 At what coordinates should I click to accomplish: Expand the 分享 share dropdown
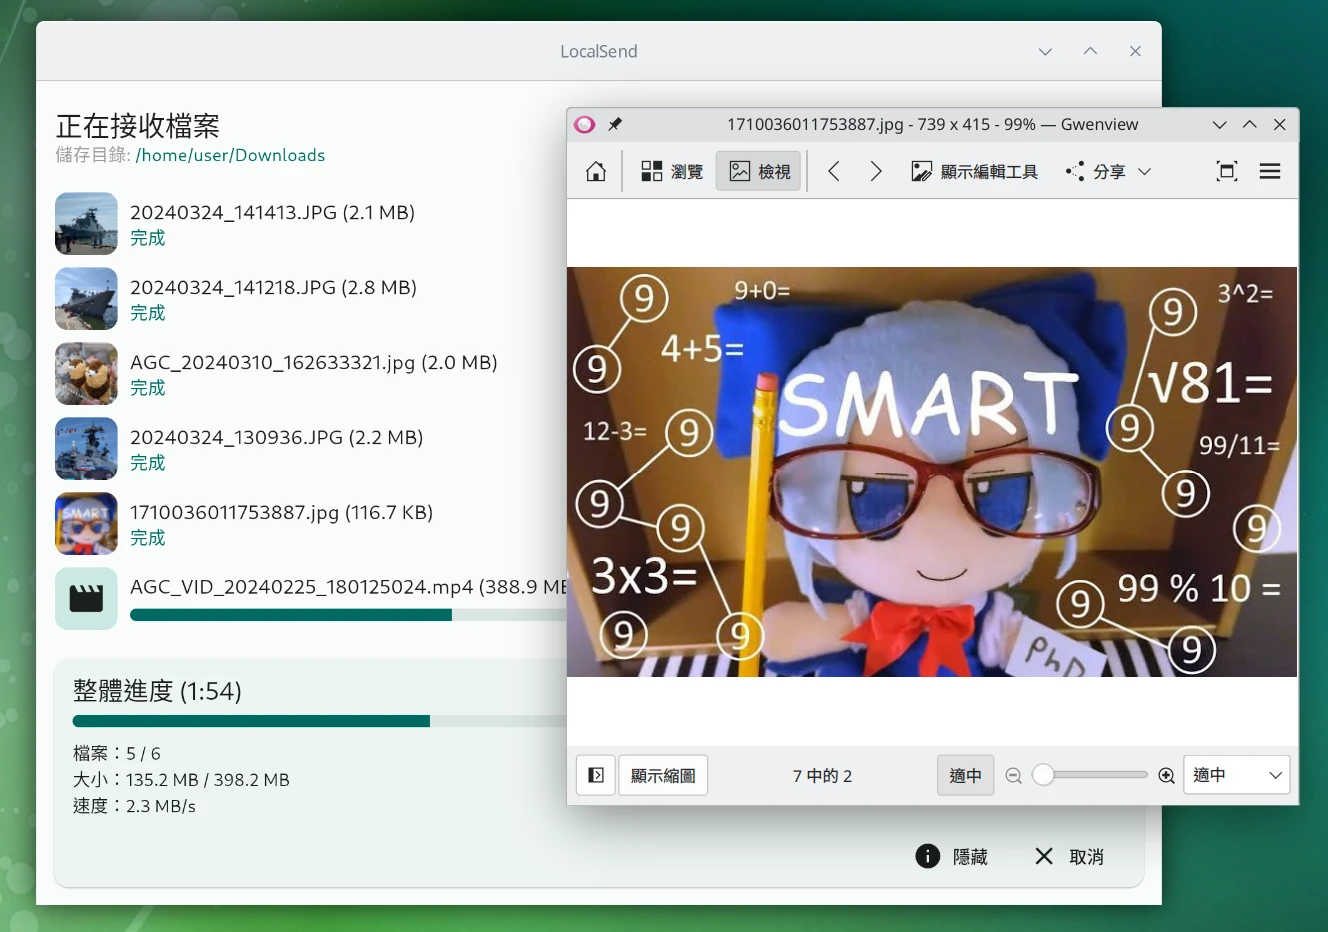pos(1110,172)
